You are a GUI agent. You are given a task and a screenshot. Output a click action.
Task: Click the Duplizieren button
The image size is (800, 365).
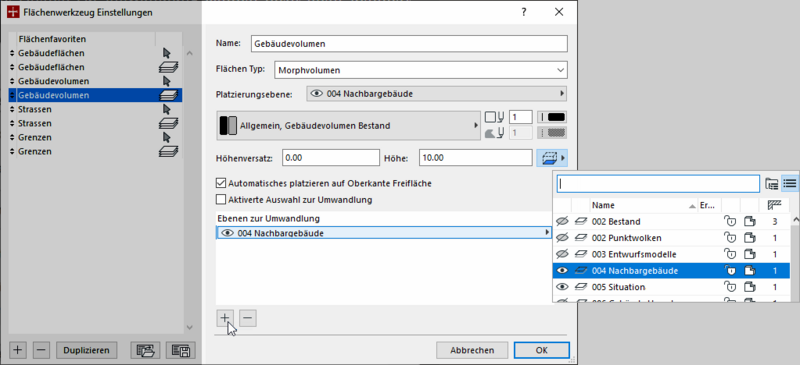pyautogui.click(x=86, y=350)
